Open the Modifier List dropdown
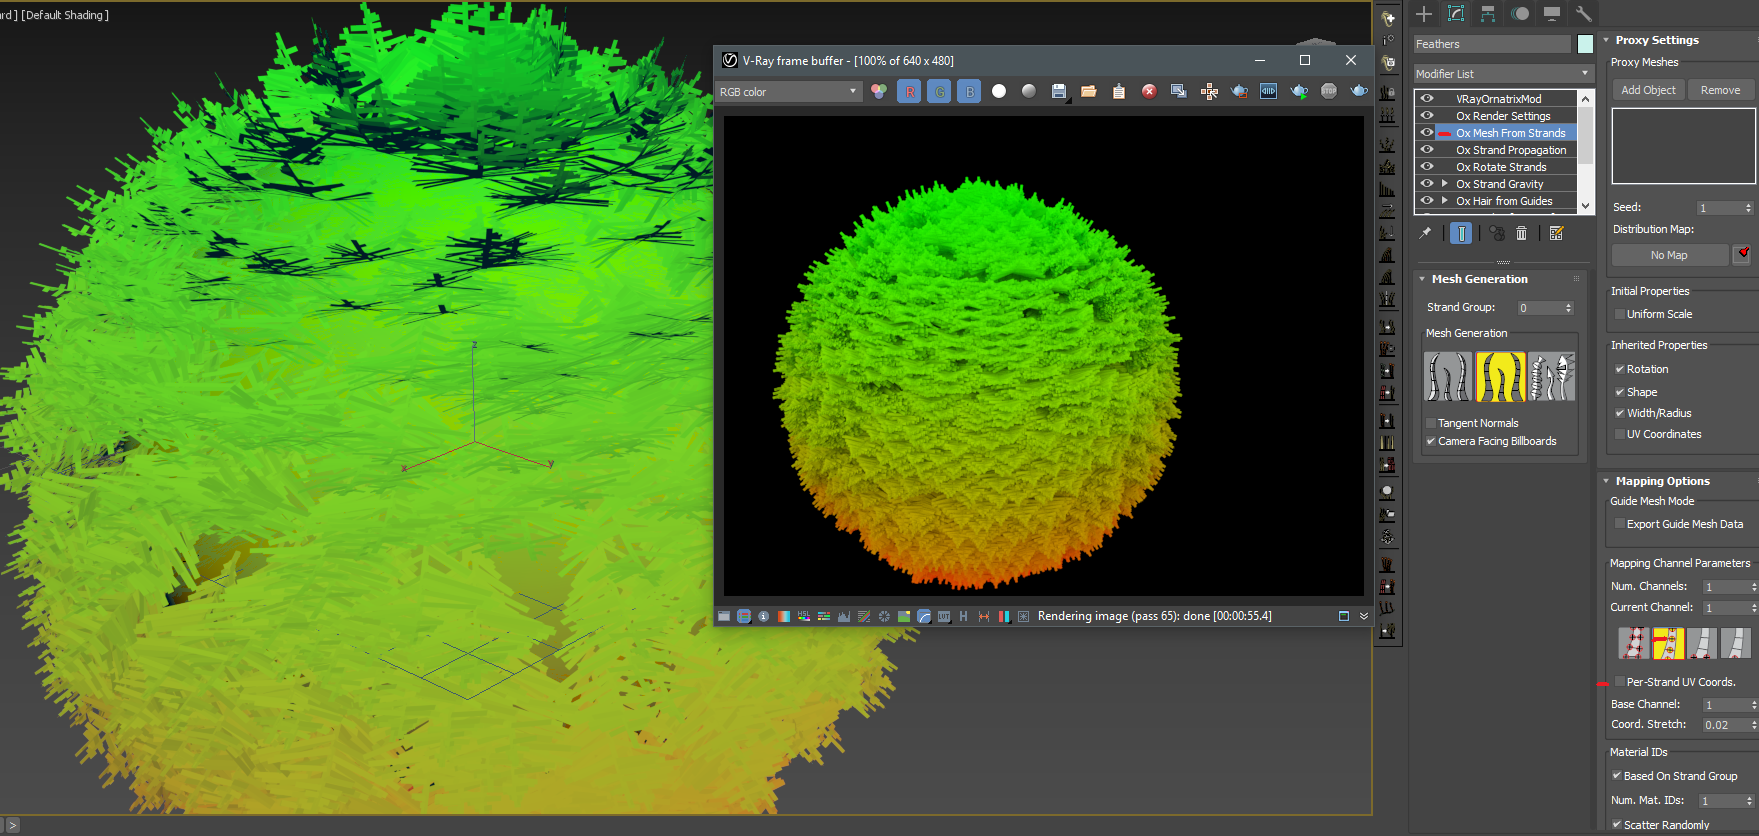The width and height of the screenshot is (1759, 836). [1502, 74]
